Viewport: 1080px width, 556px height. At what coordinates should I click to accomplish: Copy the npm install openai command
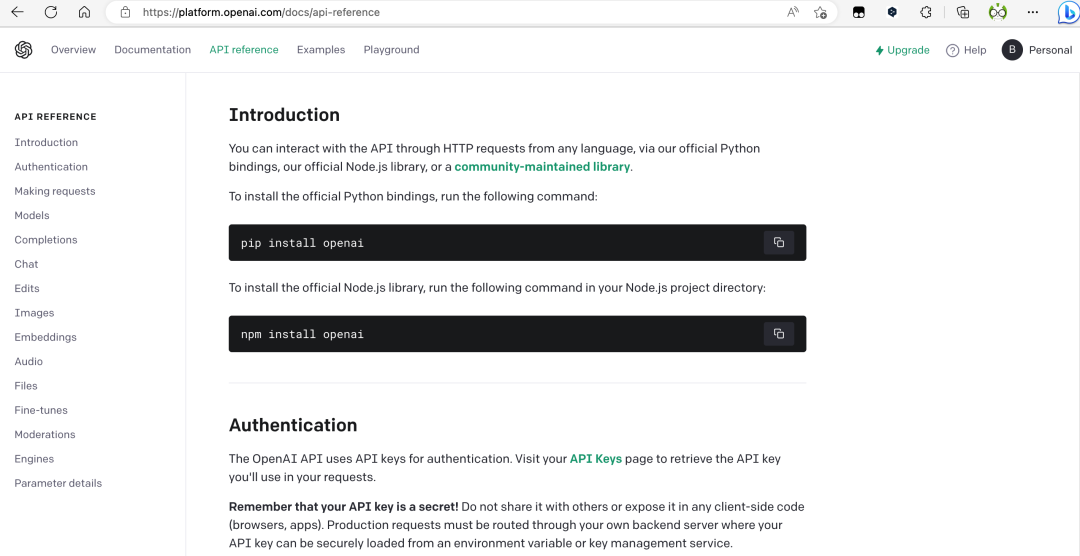(x=778, y=334)
